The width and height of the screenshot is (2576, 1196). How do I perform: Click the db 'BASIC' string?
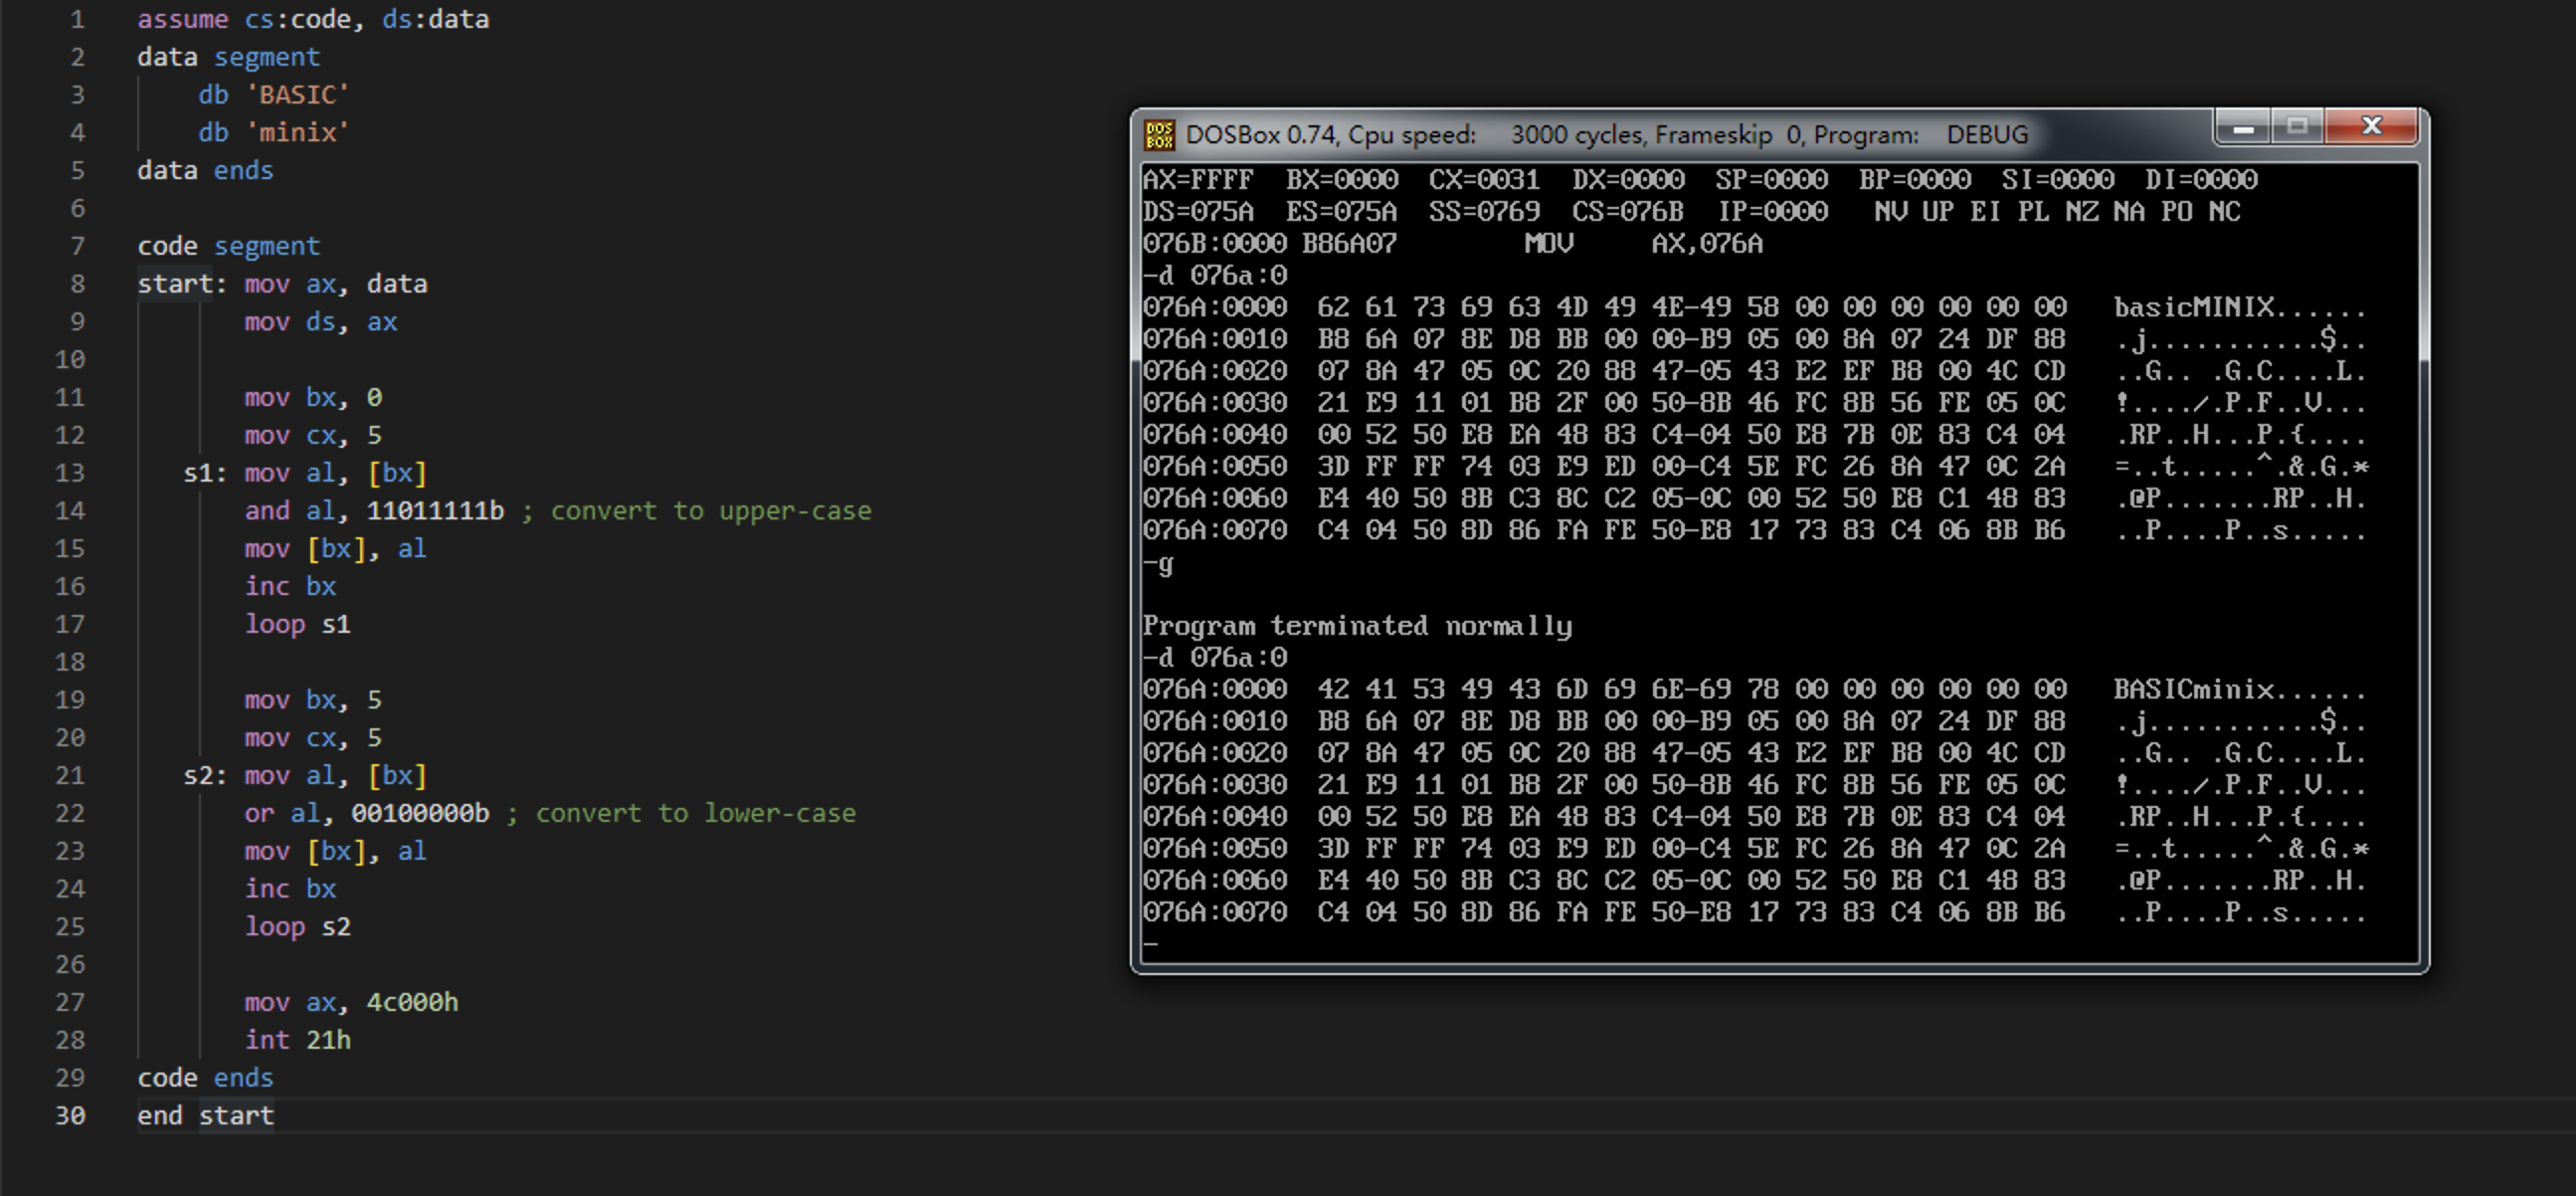click(x=298, y=94)
